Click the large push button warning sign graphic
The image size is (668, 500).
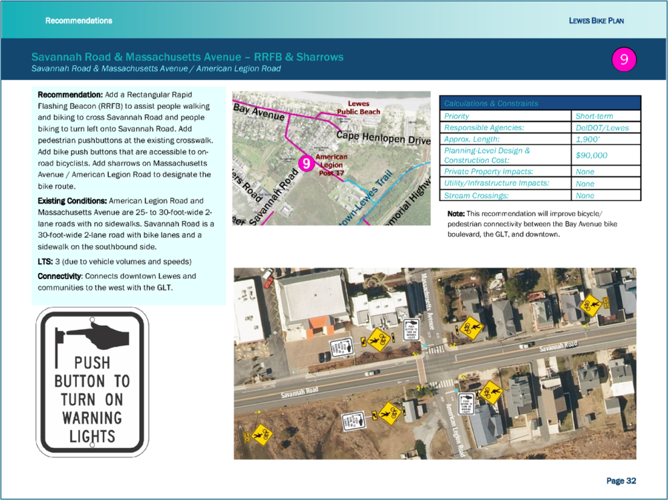92,382
